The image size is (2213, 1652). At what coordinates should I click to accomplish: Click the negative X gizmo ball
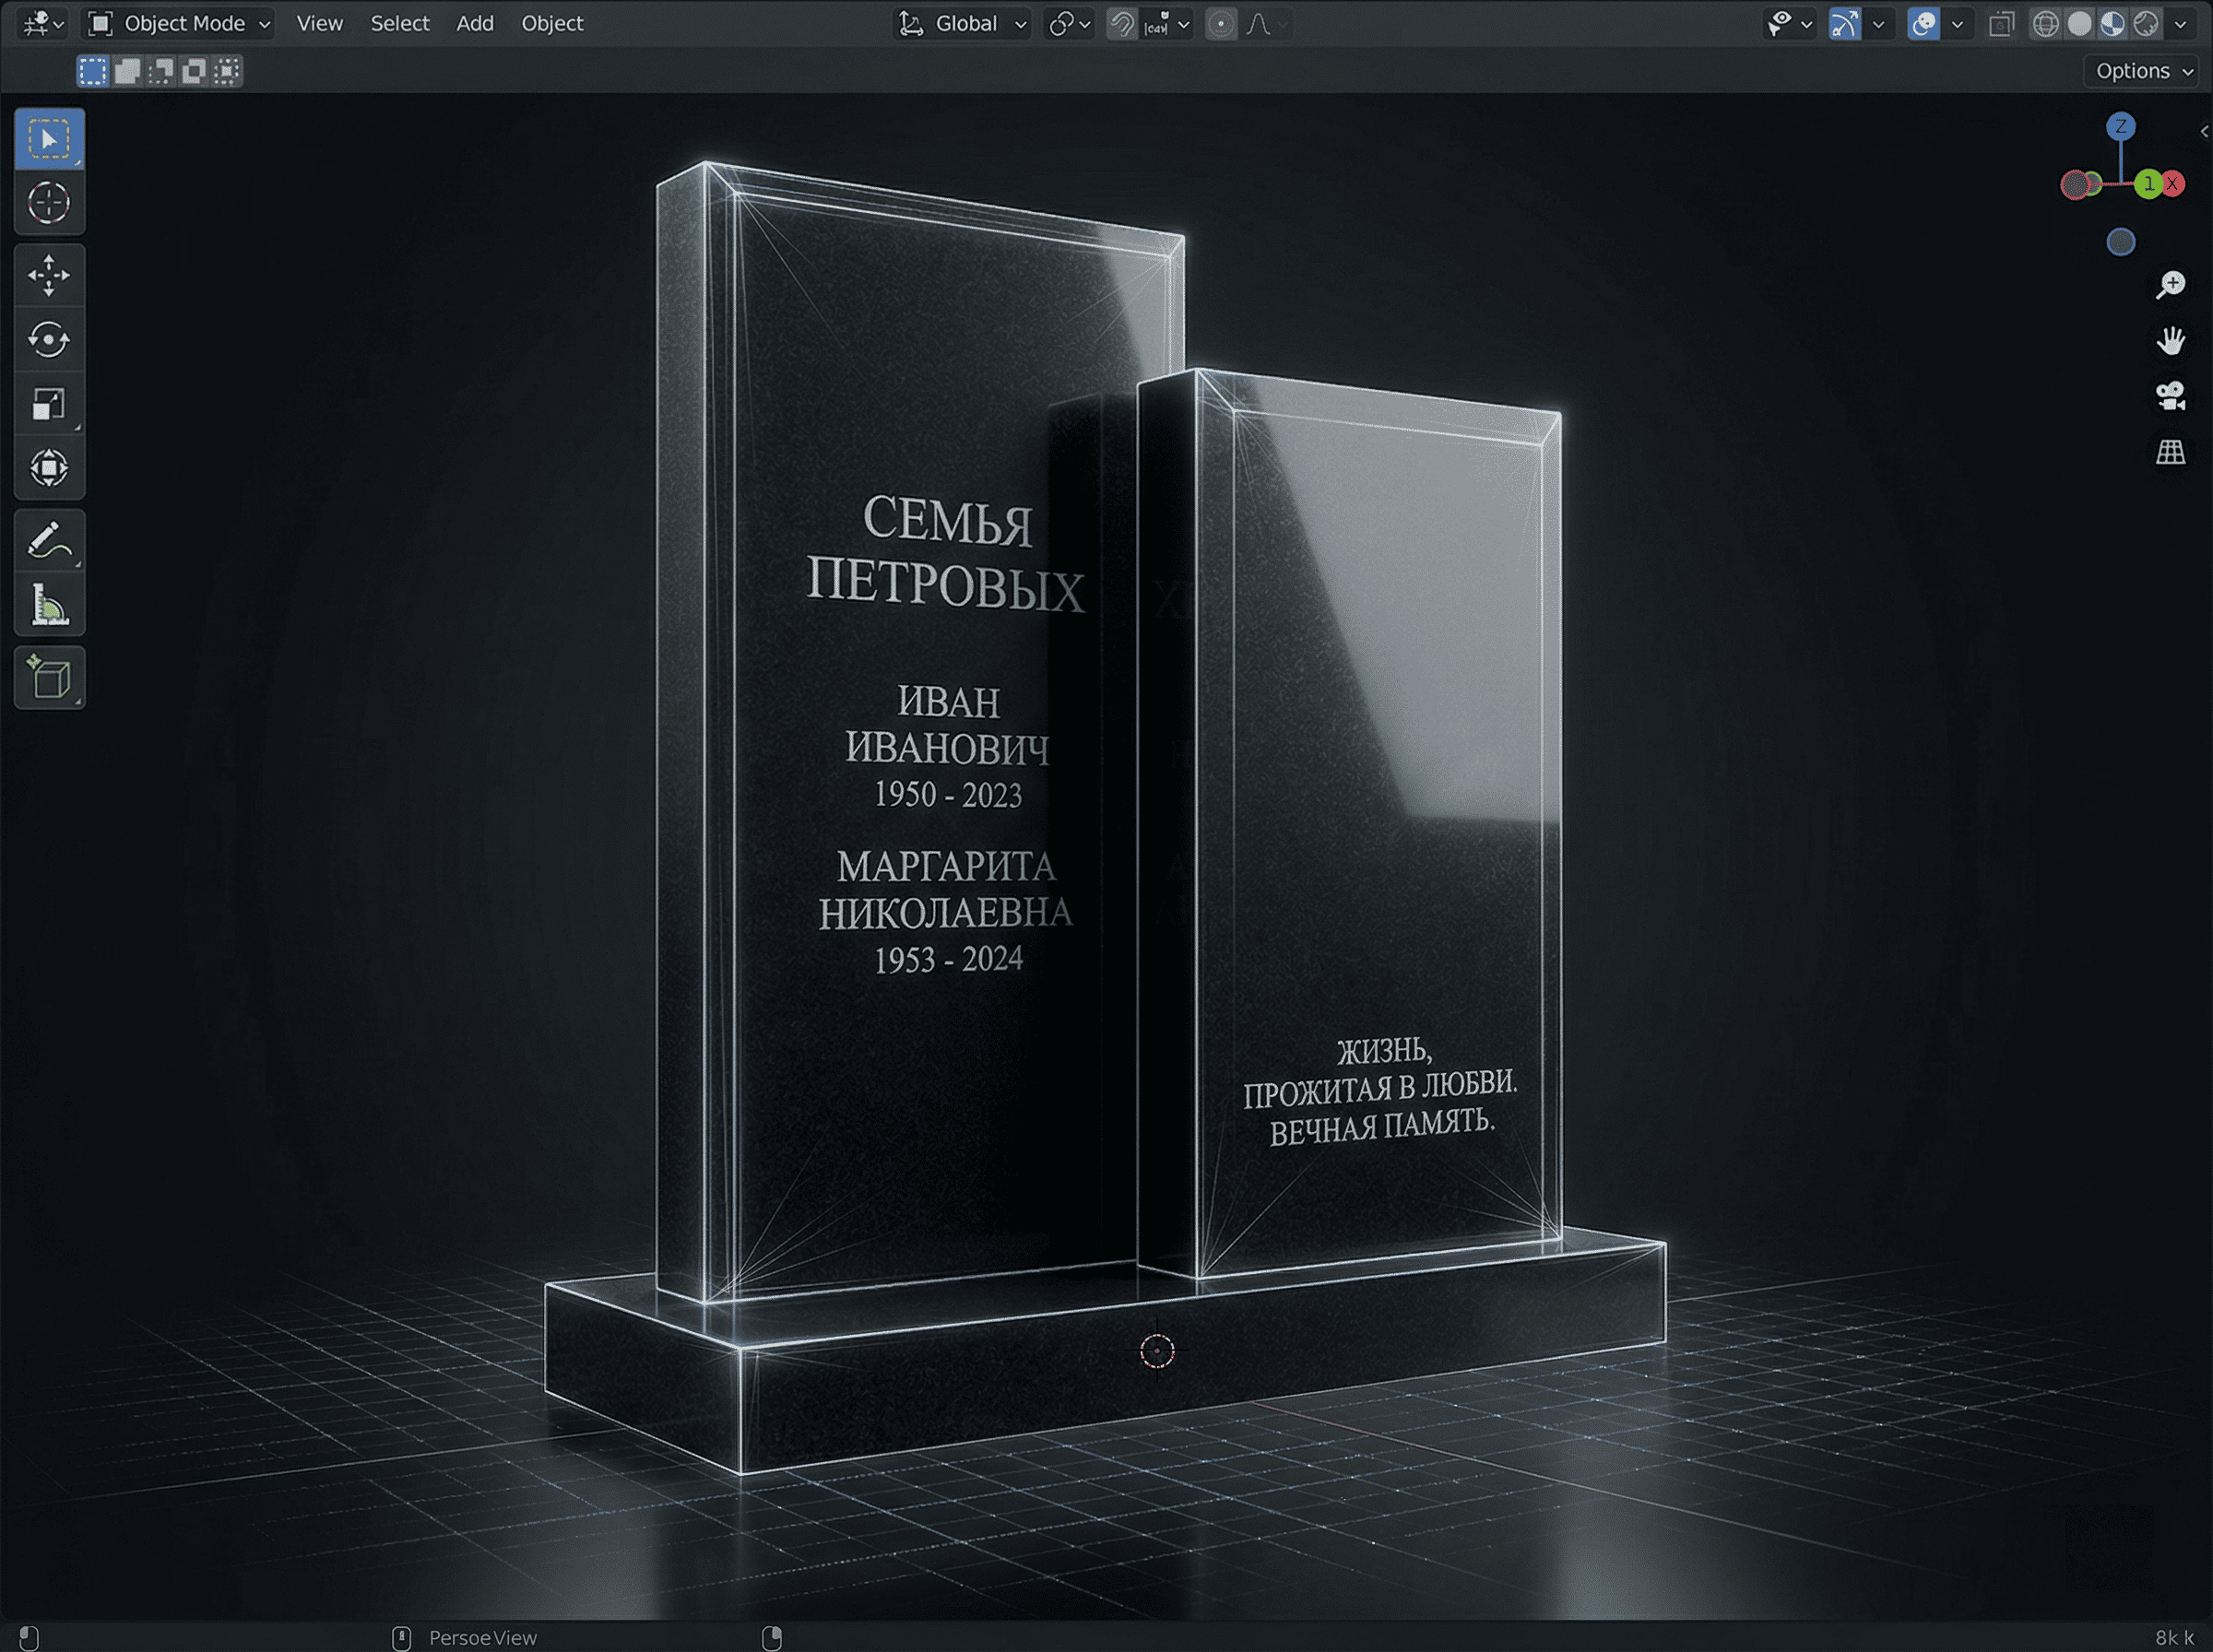(2075, 185)
